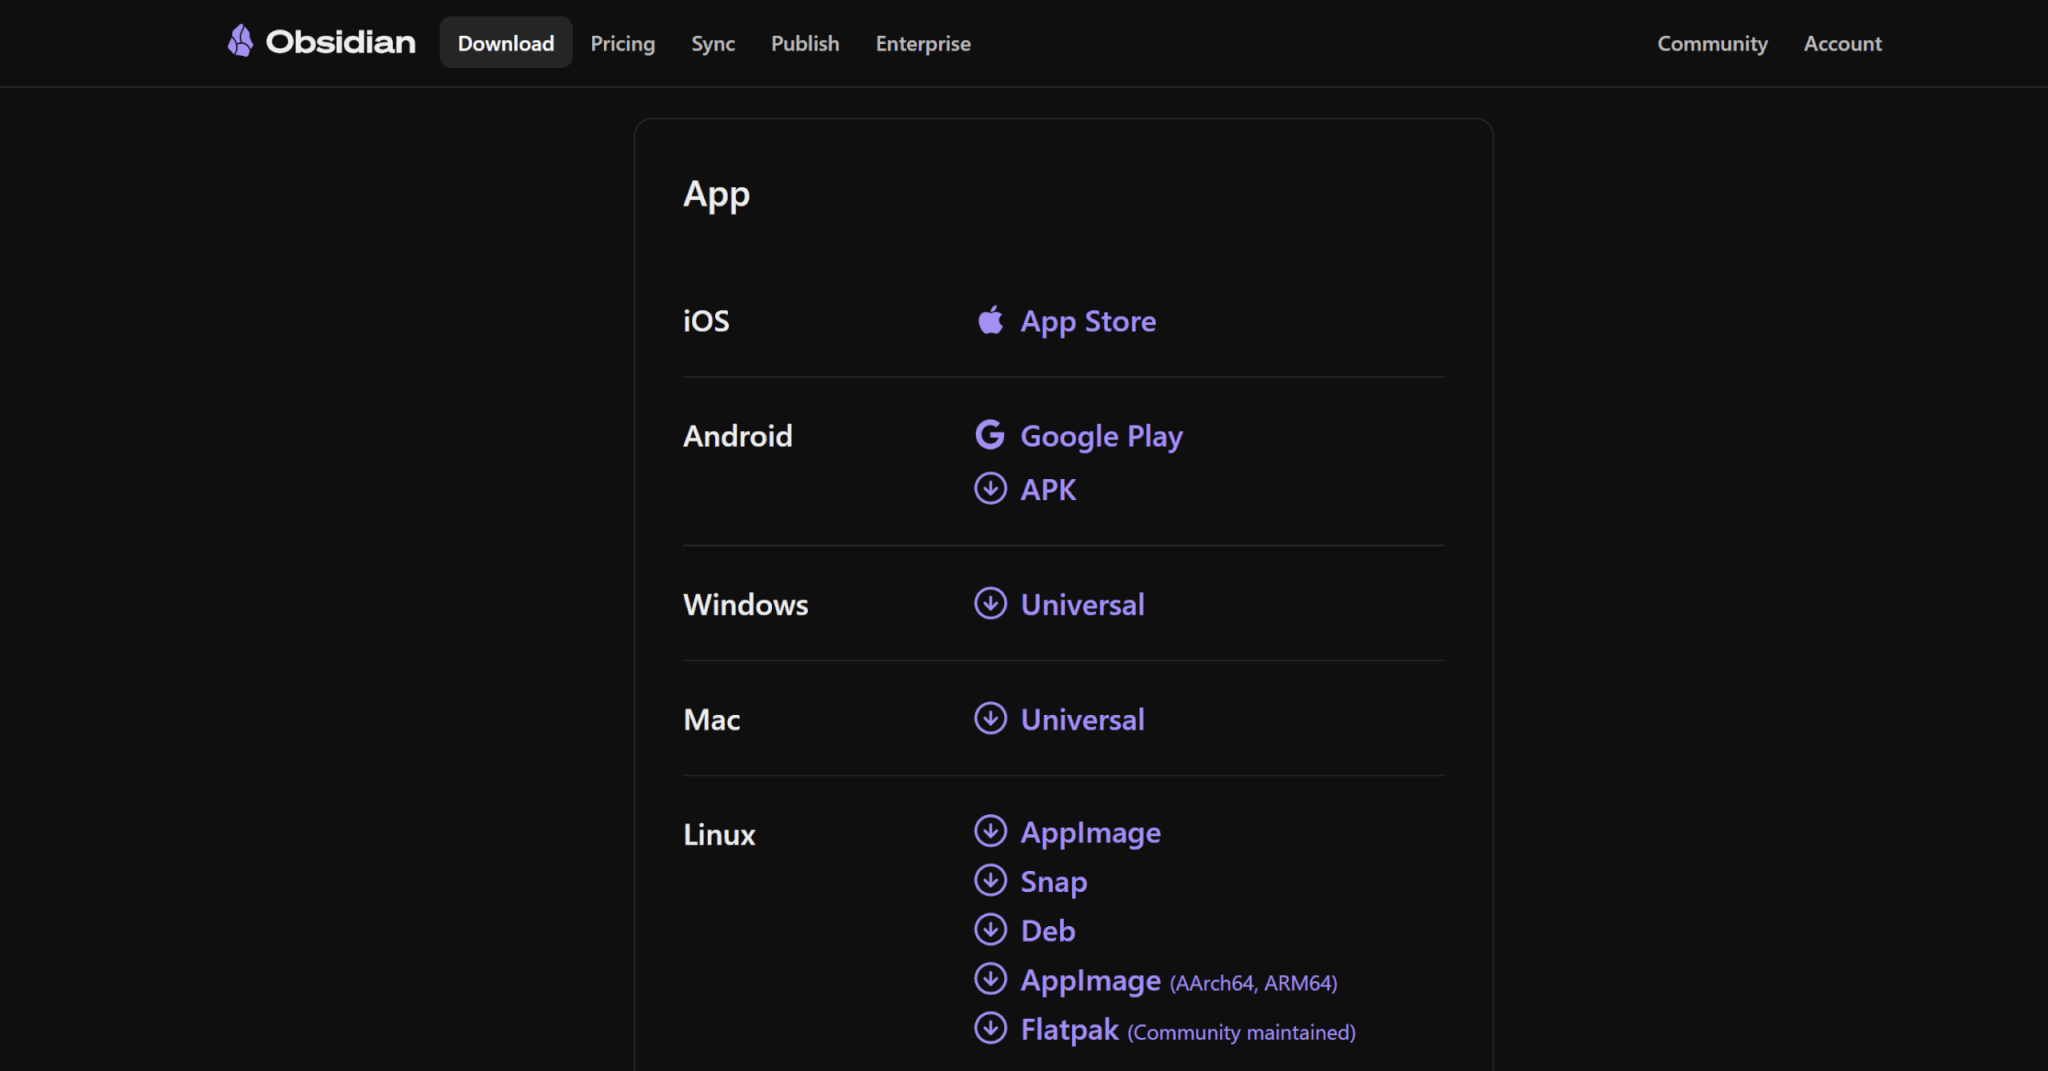Click the iOS platform label
This screenshot has width=2048, height=1071.
(706, 321)
